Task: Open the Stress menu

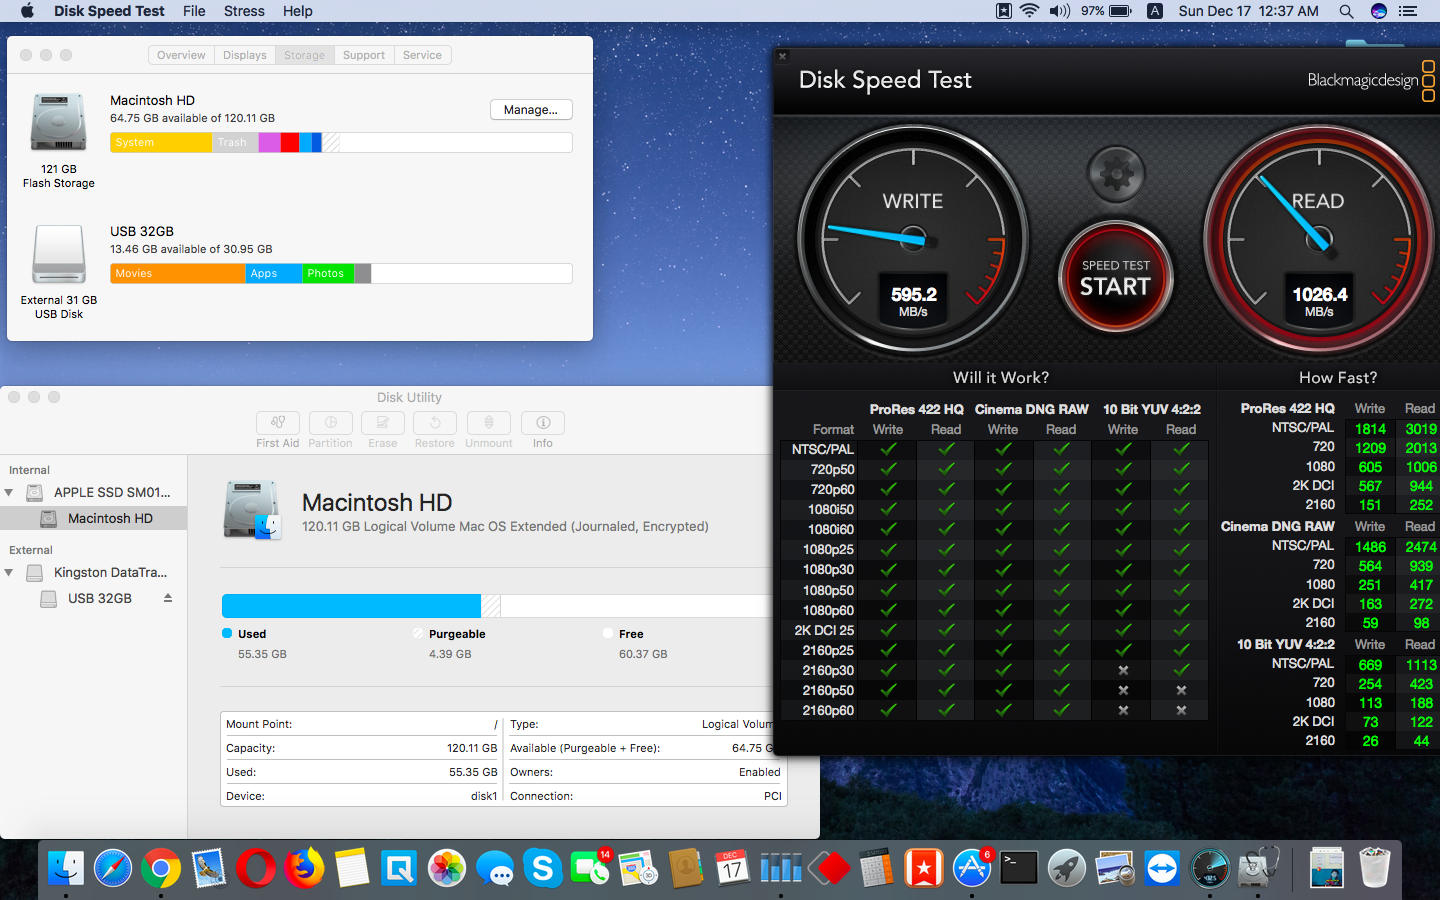Action: click(x=244, y=11)
